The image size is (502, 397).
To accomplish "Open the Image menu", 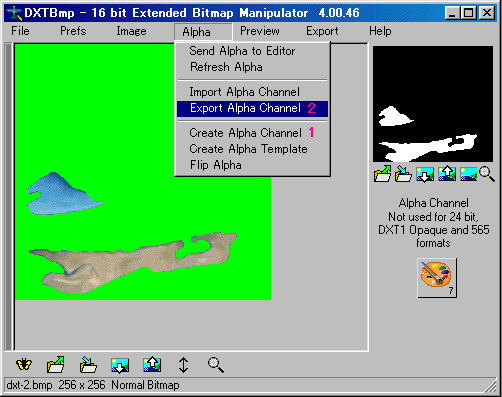I will 131,31.
